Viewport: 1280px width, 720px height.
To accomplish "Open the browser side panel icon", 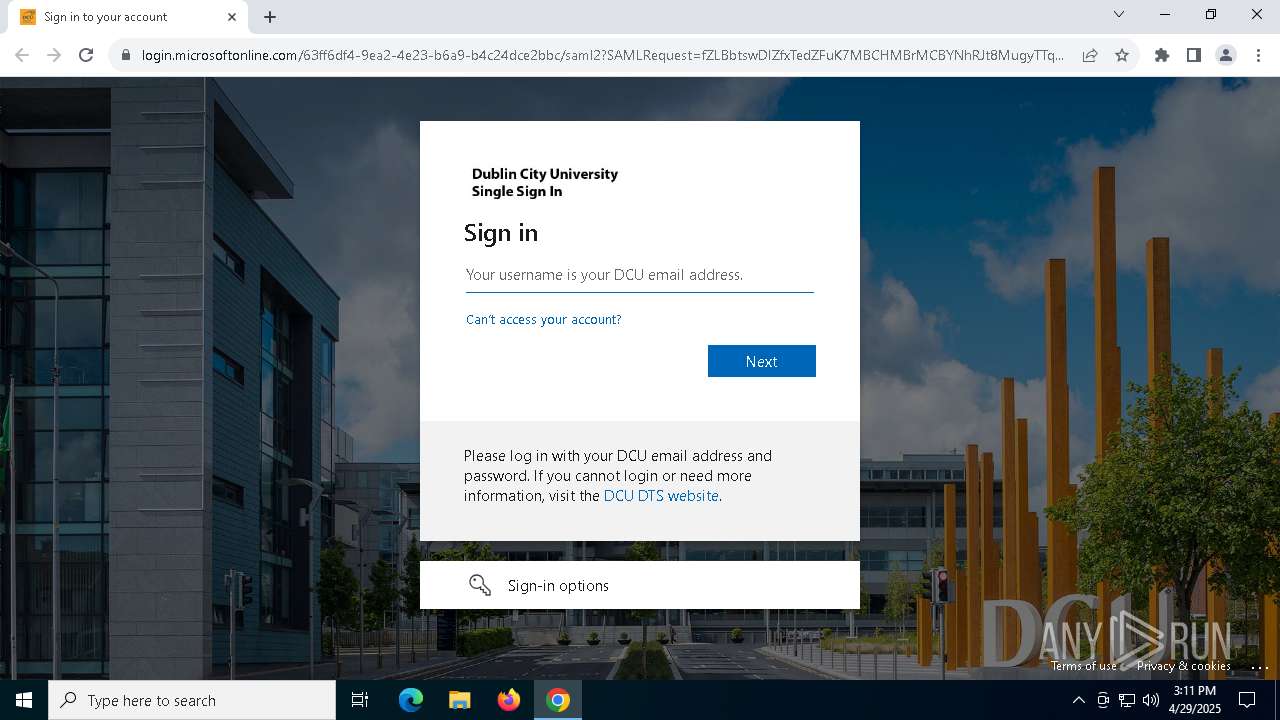I will 1194,55.
